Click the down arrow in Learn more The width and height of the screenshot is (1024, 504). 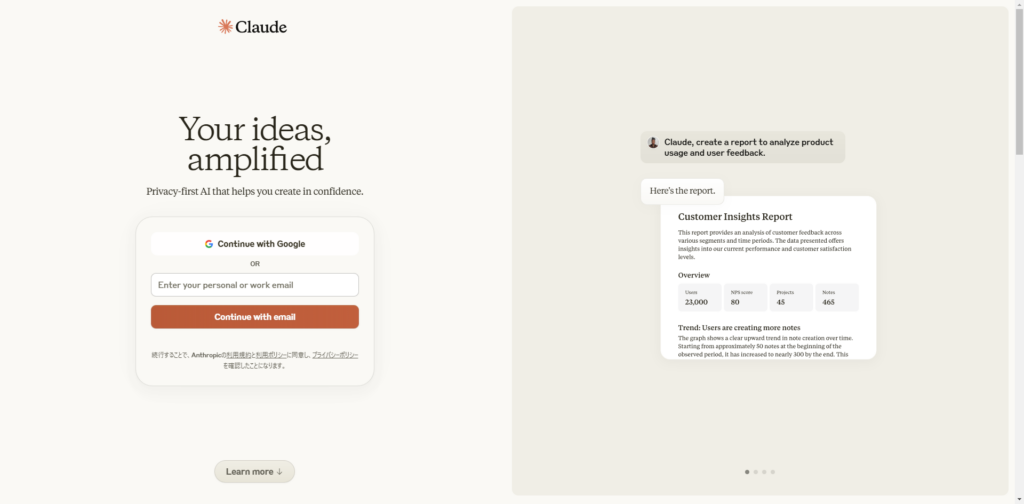tap(279, 472)
